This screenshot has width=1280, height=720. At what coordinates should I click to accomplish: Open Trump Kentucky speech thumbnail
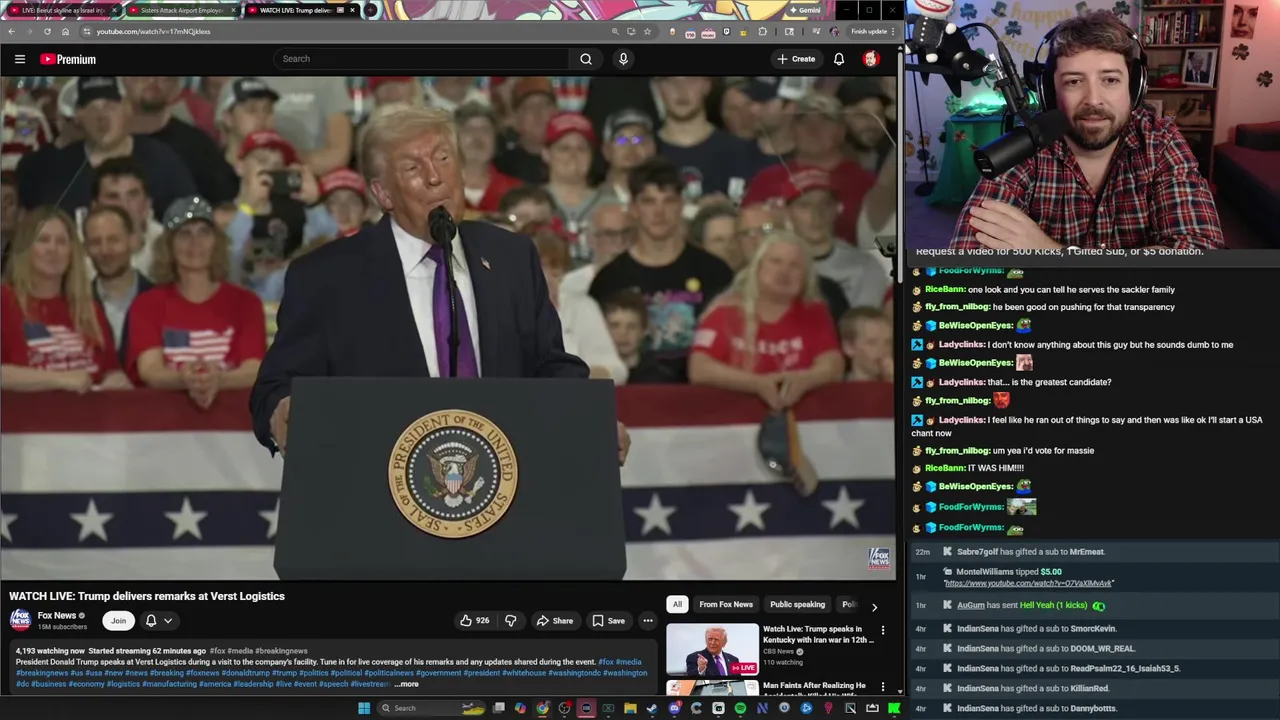(x=712, y=650)
